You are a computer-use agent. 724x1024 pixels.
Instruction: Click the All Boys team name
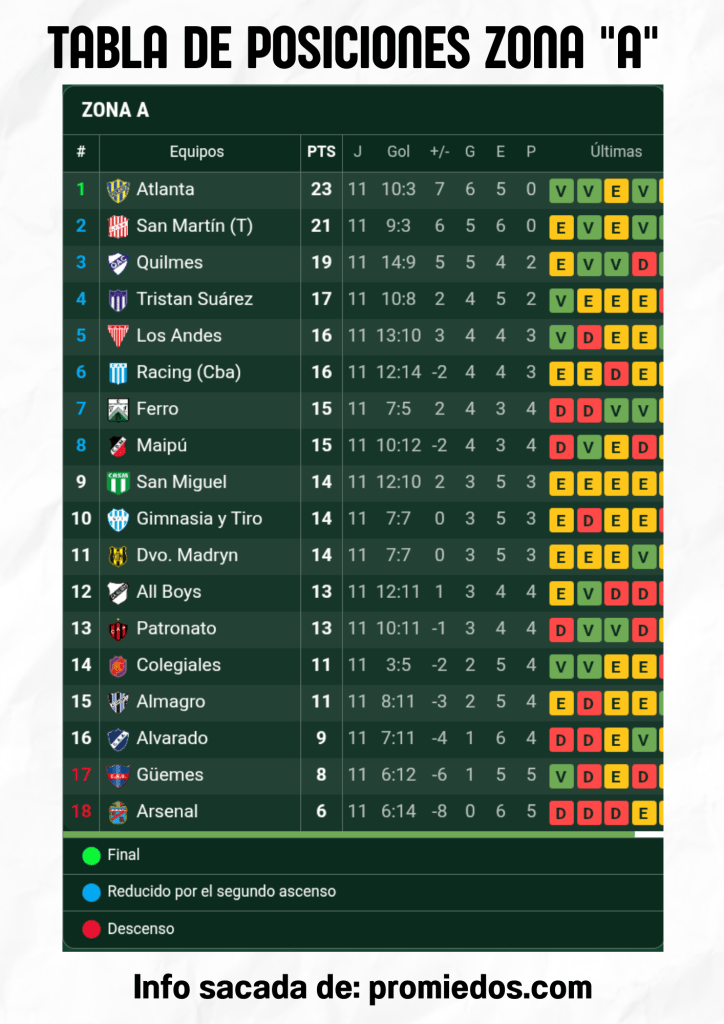pos(169,592)
